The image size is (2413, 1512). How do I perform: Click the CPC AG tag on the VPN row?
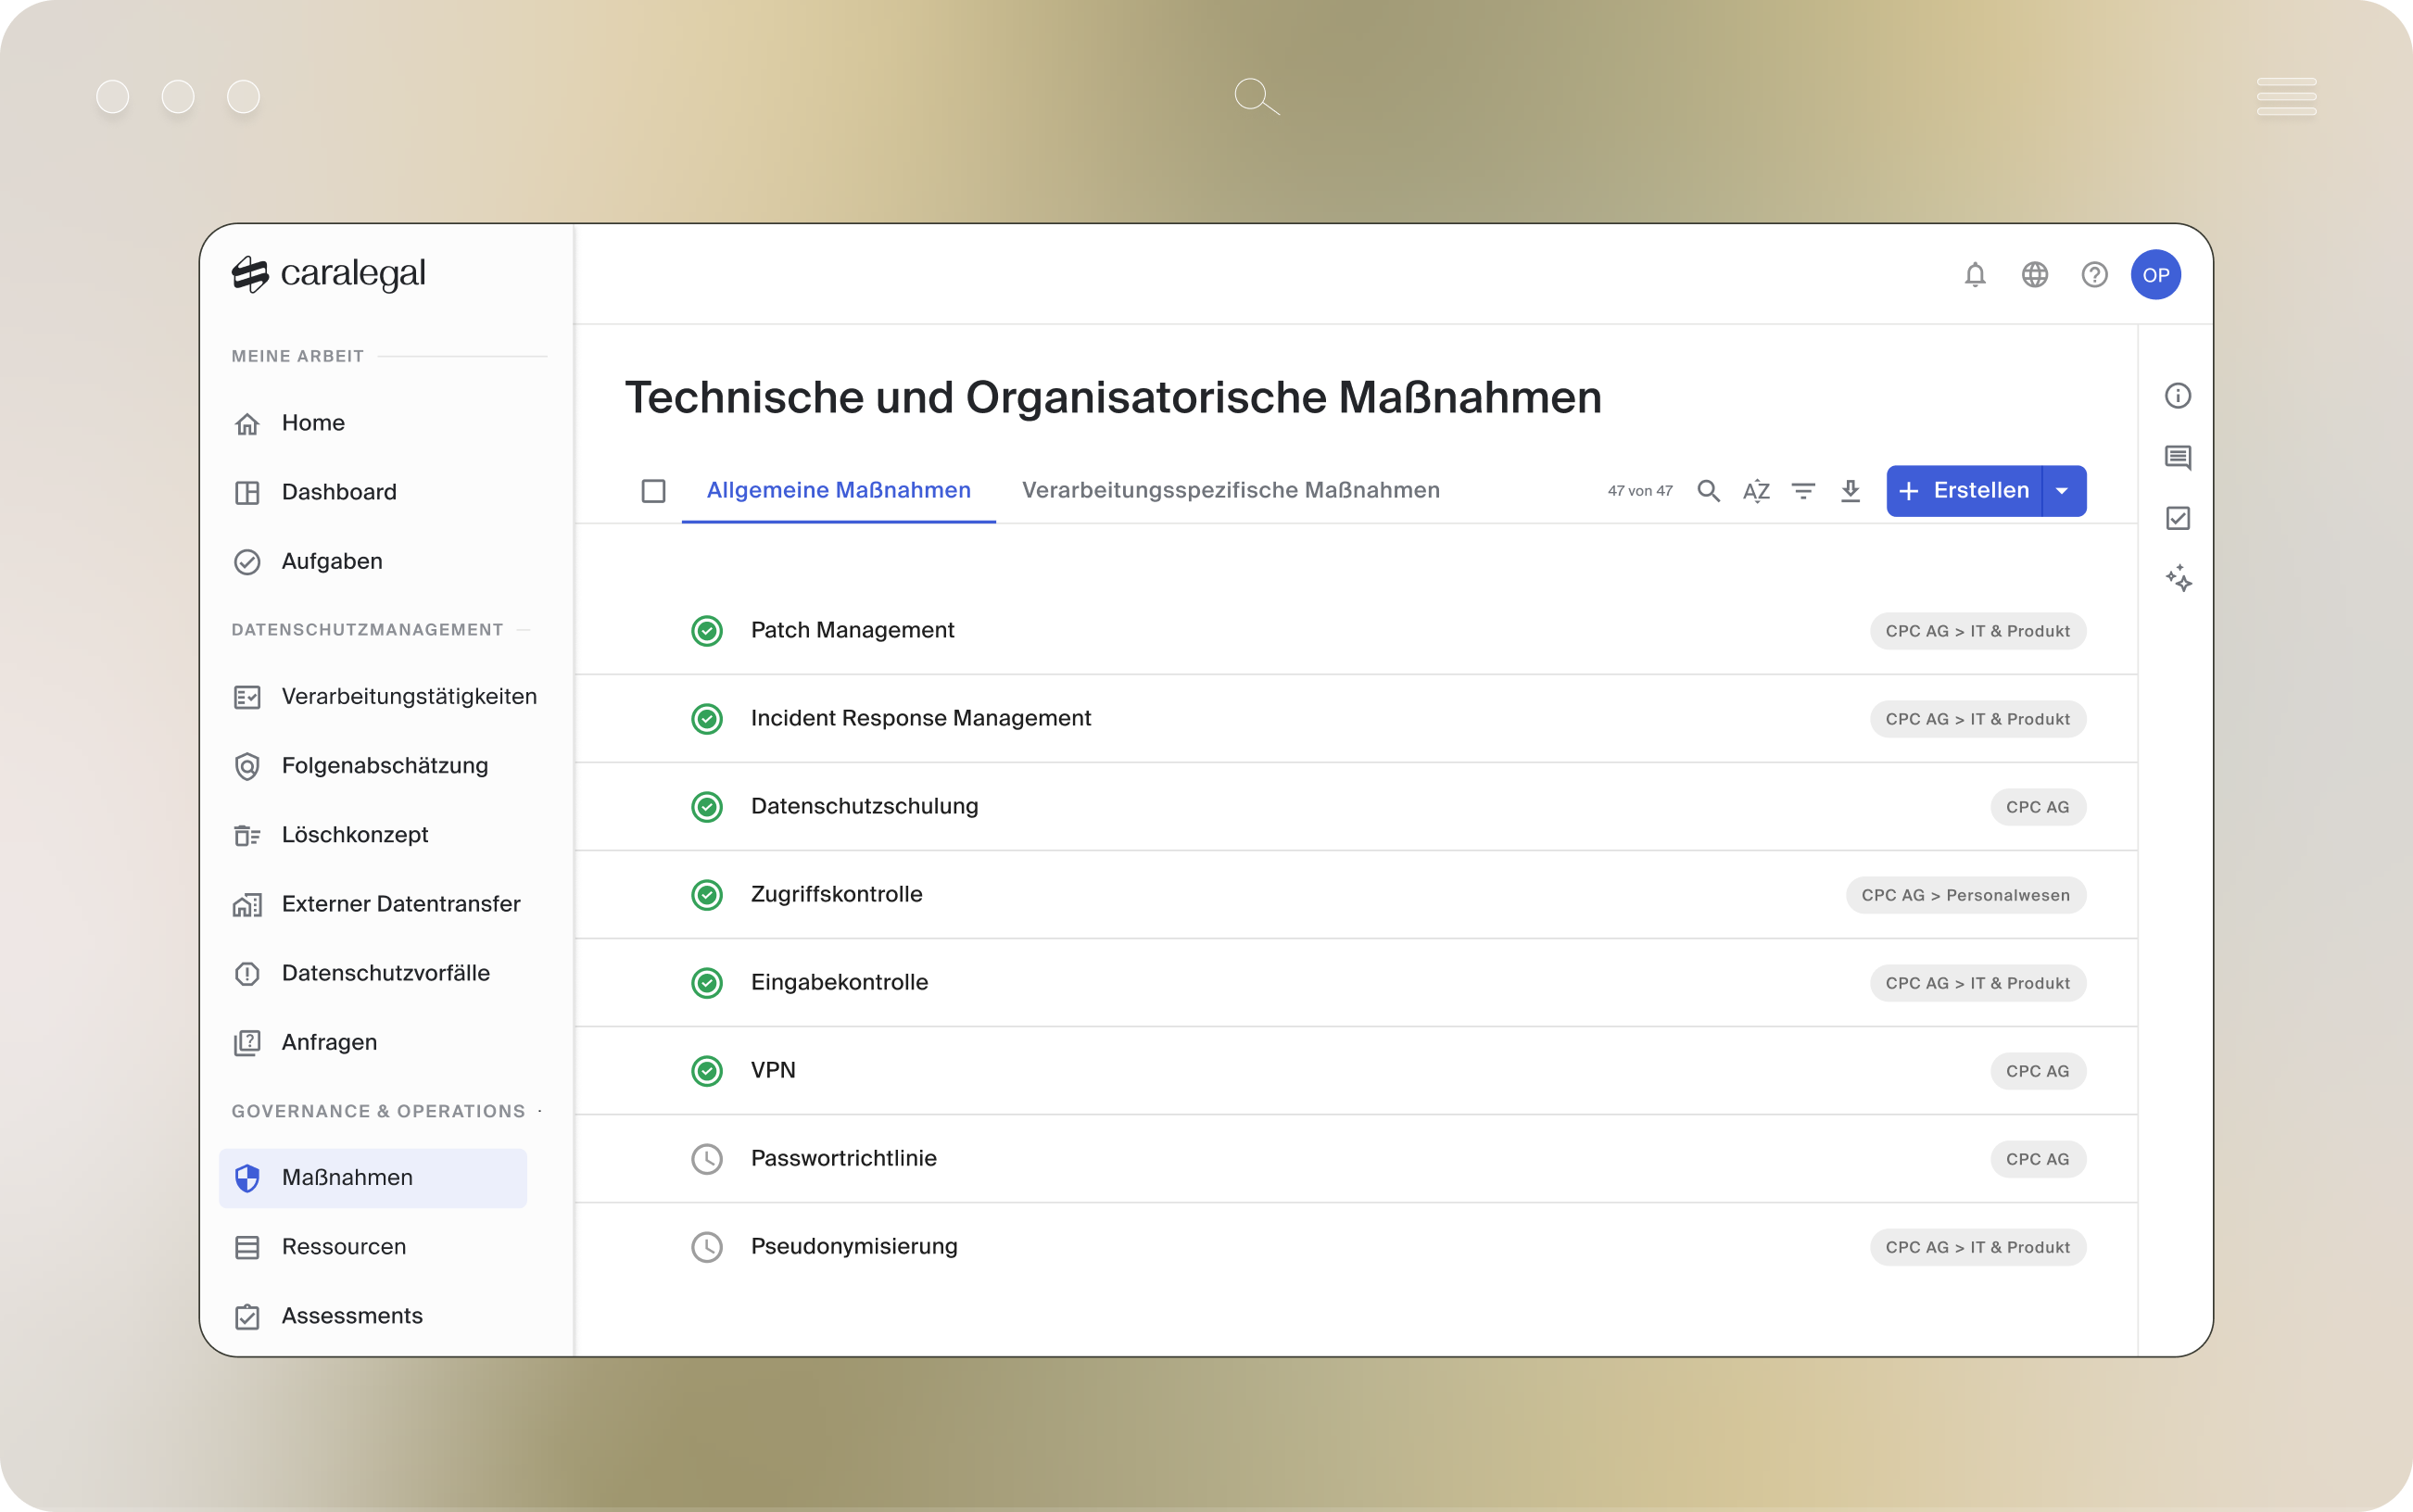pyautogui.click(x=2038, y=1070)
